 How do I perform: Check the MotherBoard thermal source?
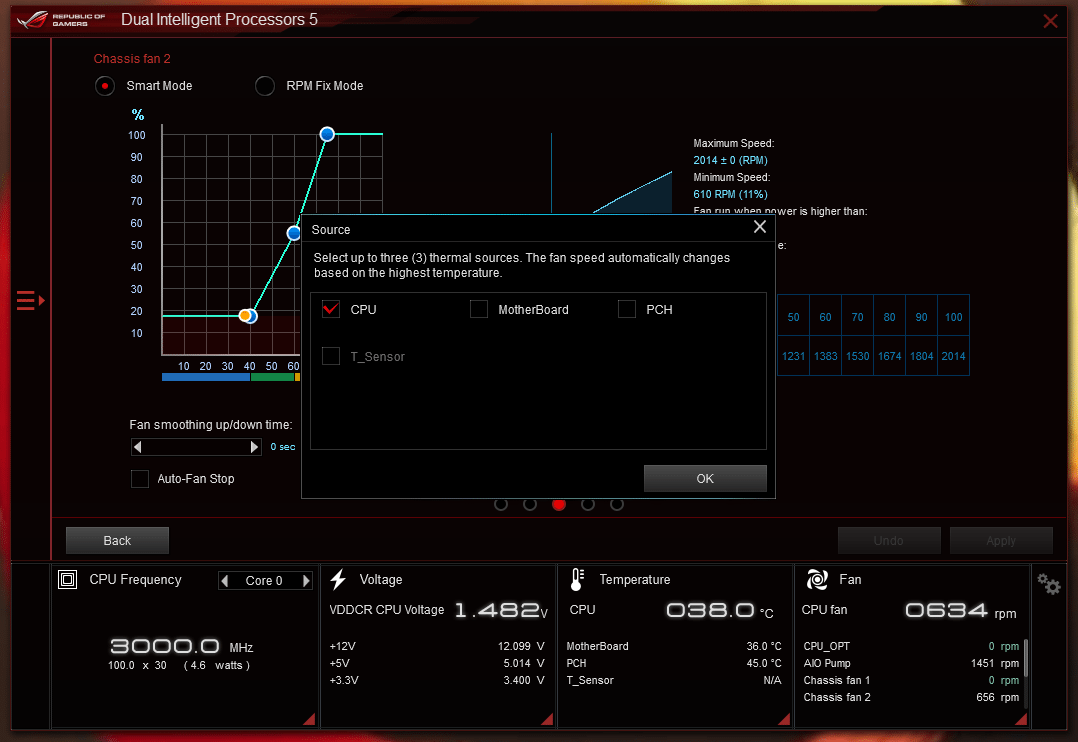(478, 309)
